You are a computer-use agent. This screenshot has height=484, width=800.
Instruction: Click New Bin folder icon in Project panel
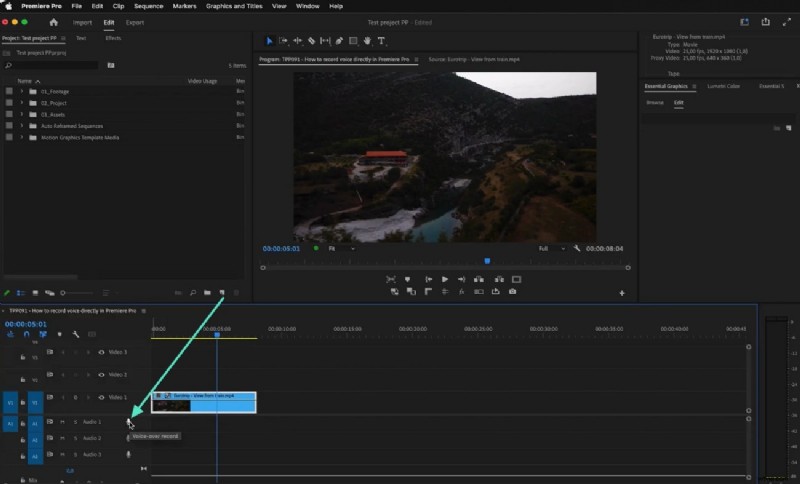tap(207, 293)
